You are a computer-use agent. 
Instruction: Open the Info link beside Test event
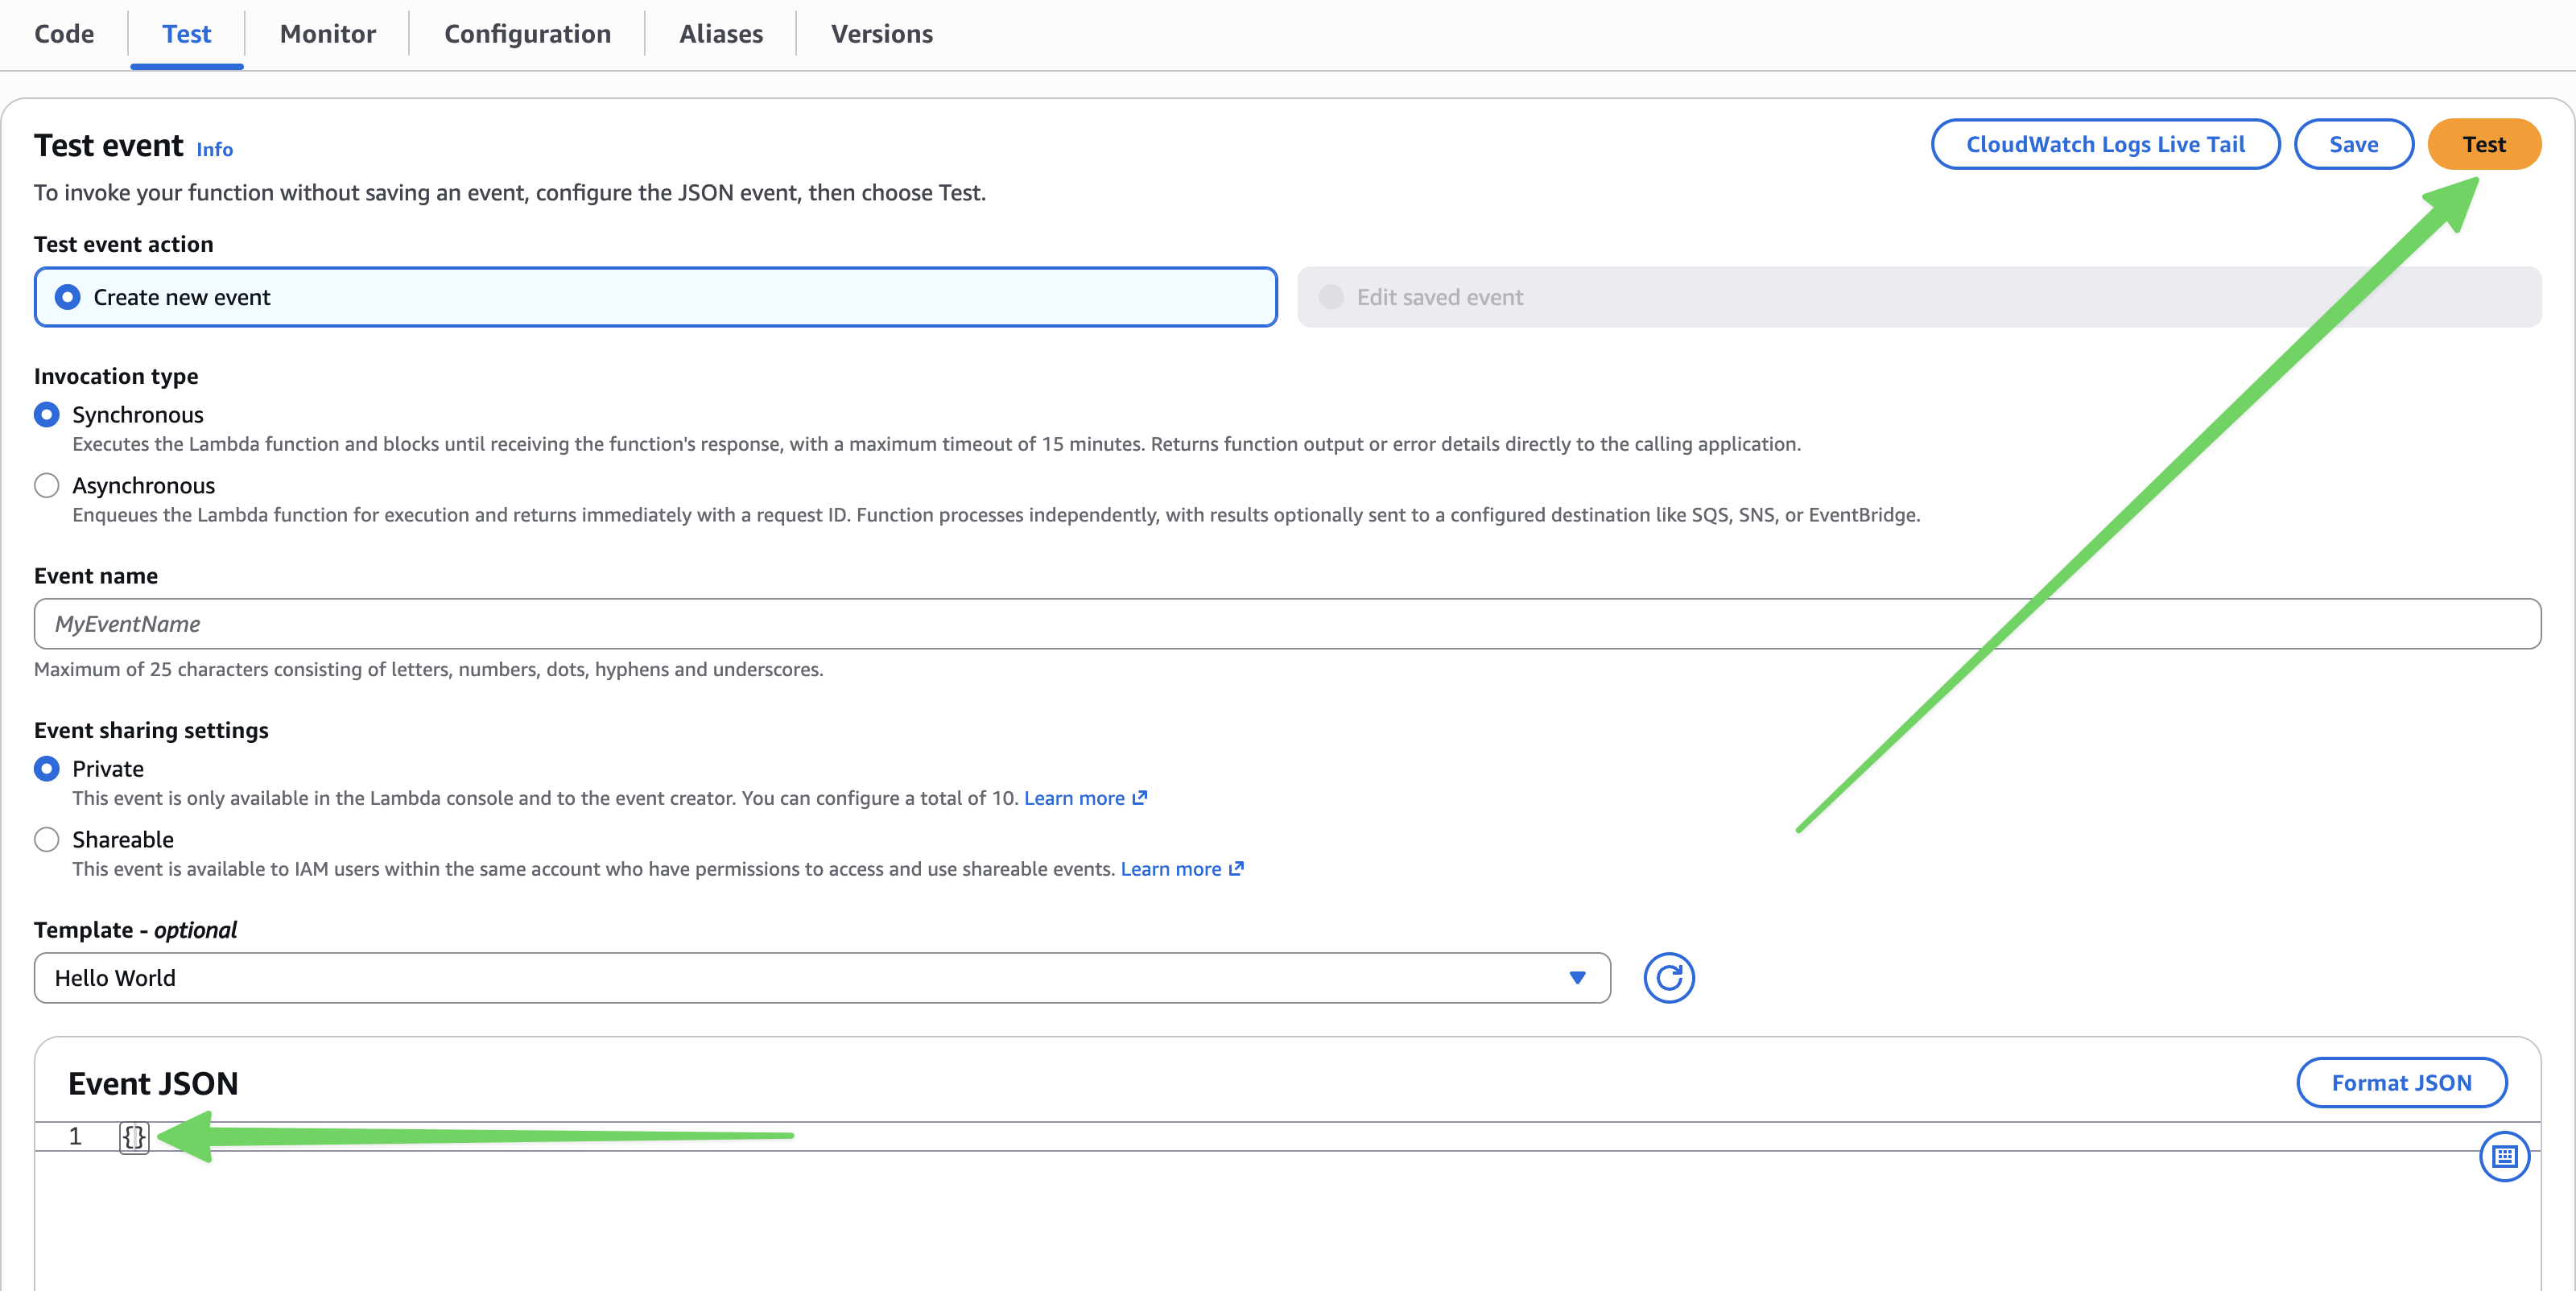(x=214, y=149)
